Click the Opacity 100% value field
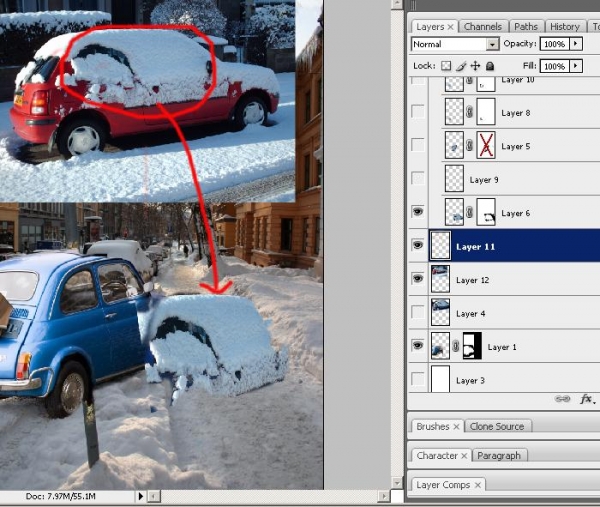Viewport: 600px width, 507px height. (x=555, y=44)
